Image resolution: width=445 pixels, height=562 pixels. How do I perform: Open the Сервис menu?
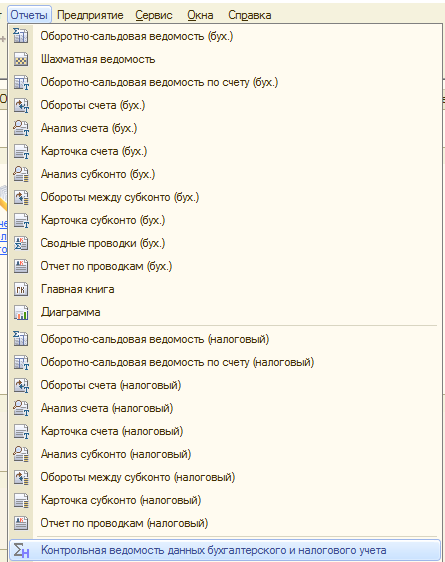point(154,15)
